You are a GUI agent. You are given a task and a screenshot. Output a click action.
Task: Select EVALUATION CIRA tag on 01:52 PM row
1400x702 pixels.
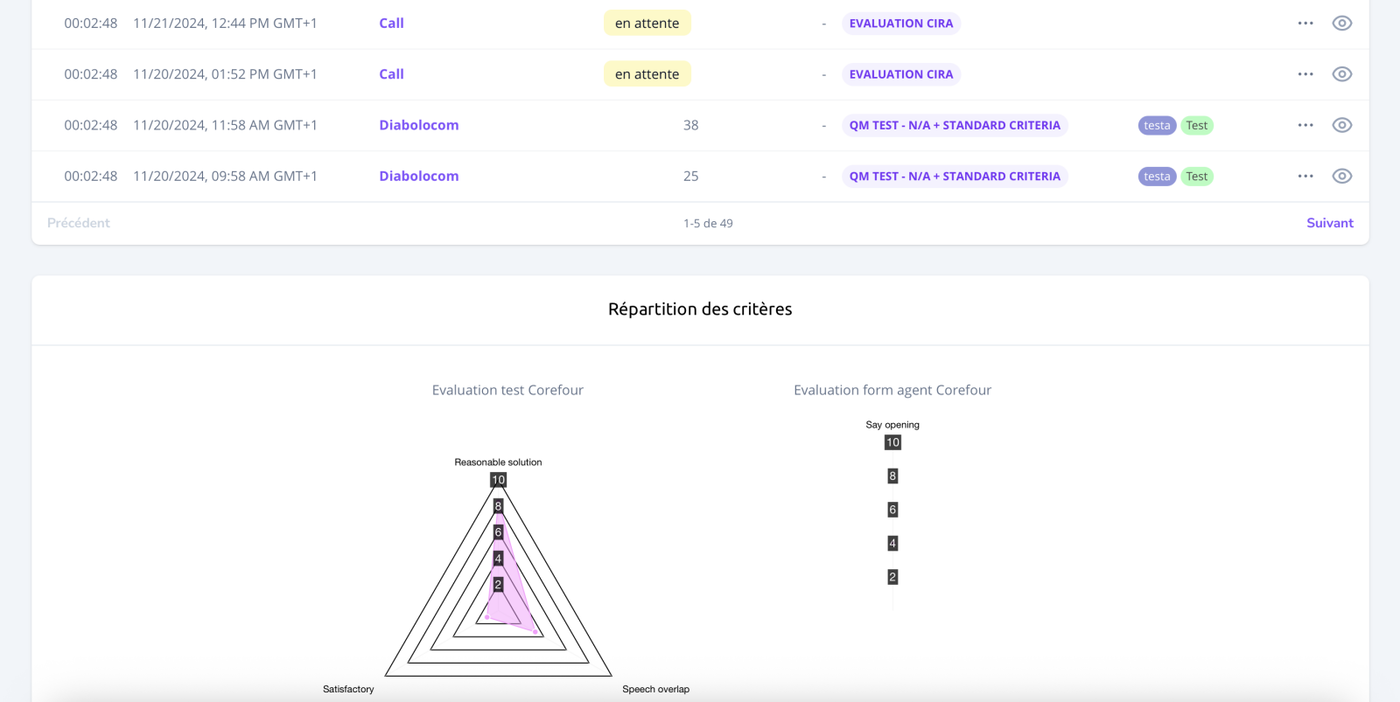(x=900, y=74)
